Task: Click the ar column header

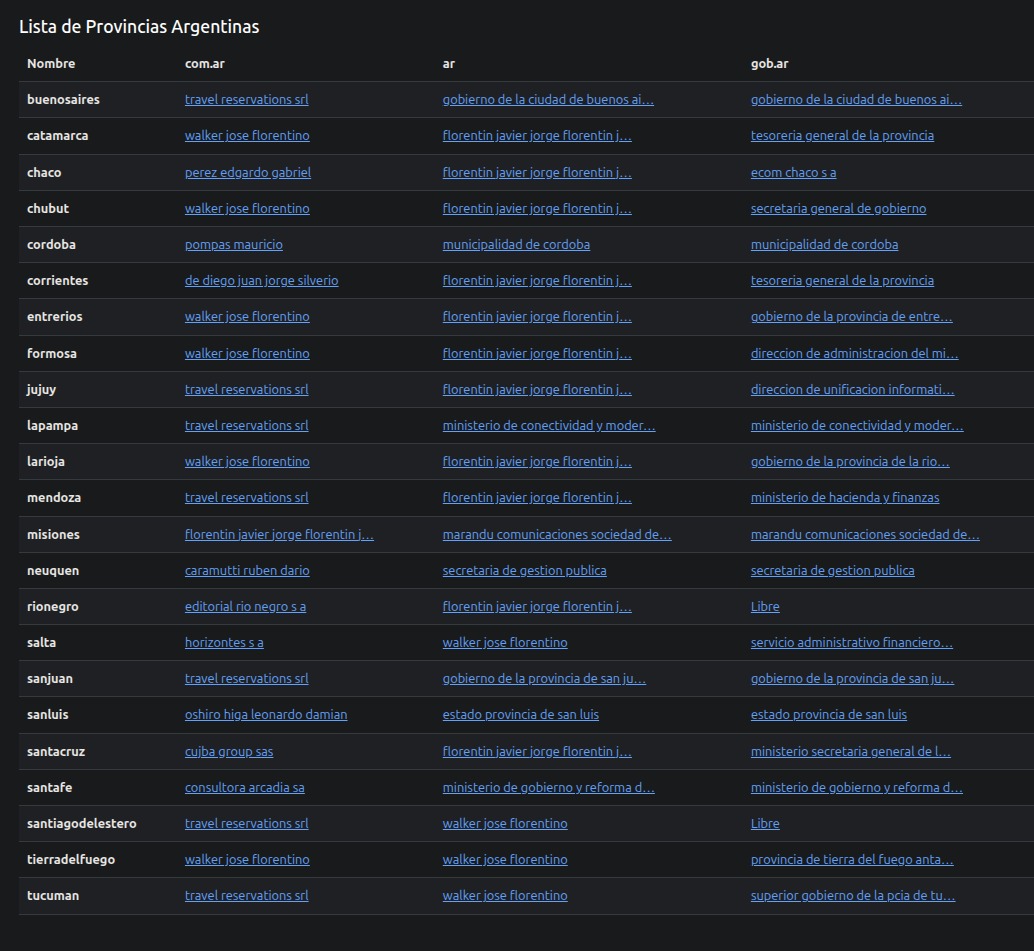Action: point(448,64)
